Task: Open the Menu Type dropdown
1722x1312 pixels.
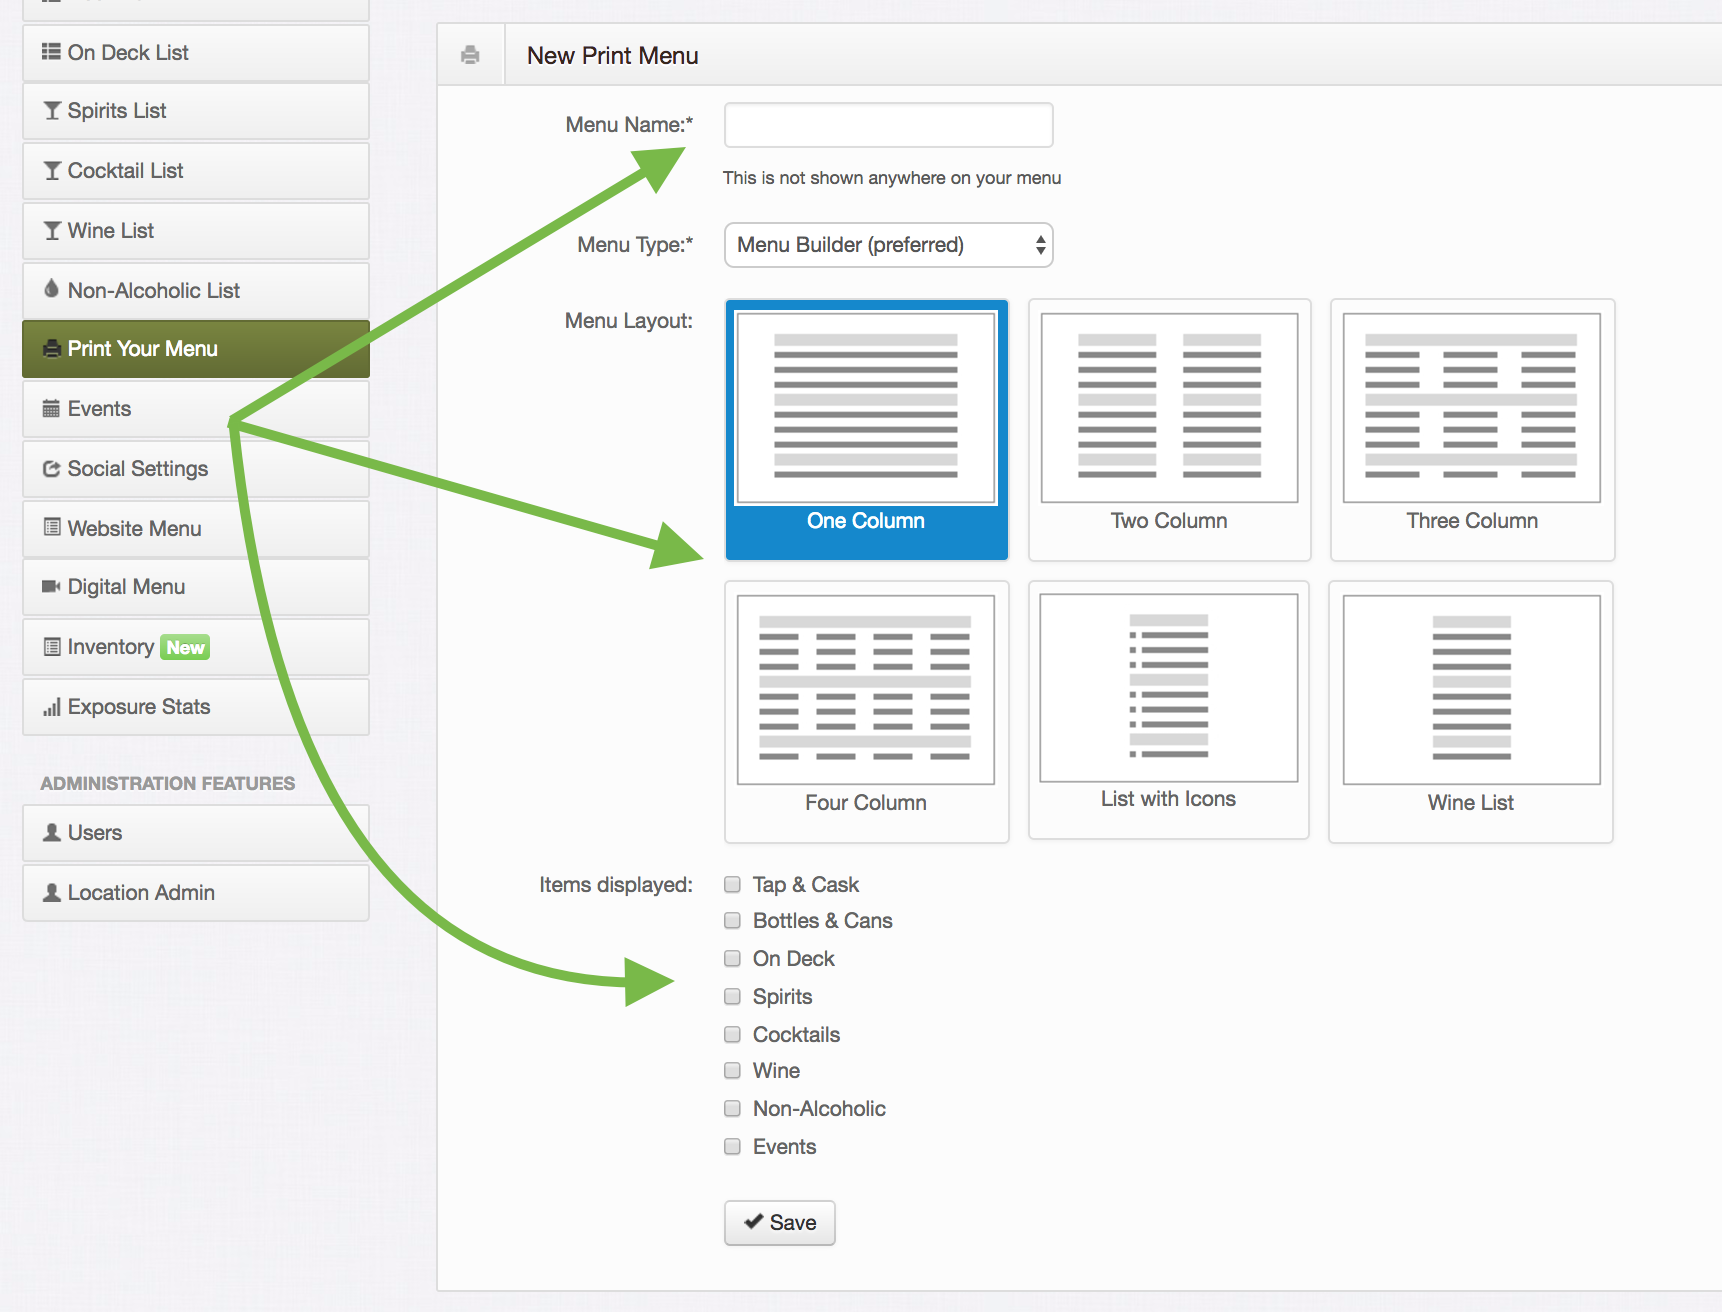Action: (x=888, y=245)
